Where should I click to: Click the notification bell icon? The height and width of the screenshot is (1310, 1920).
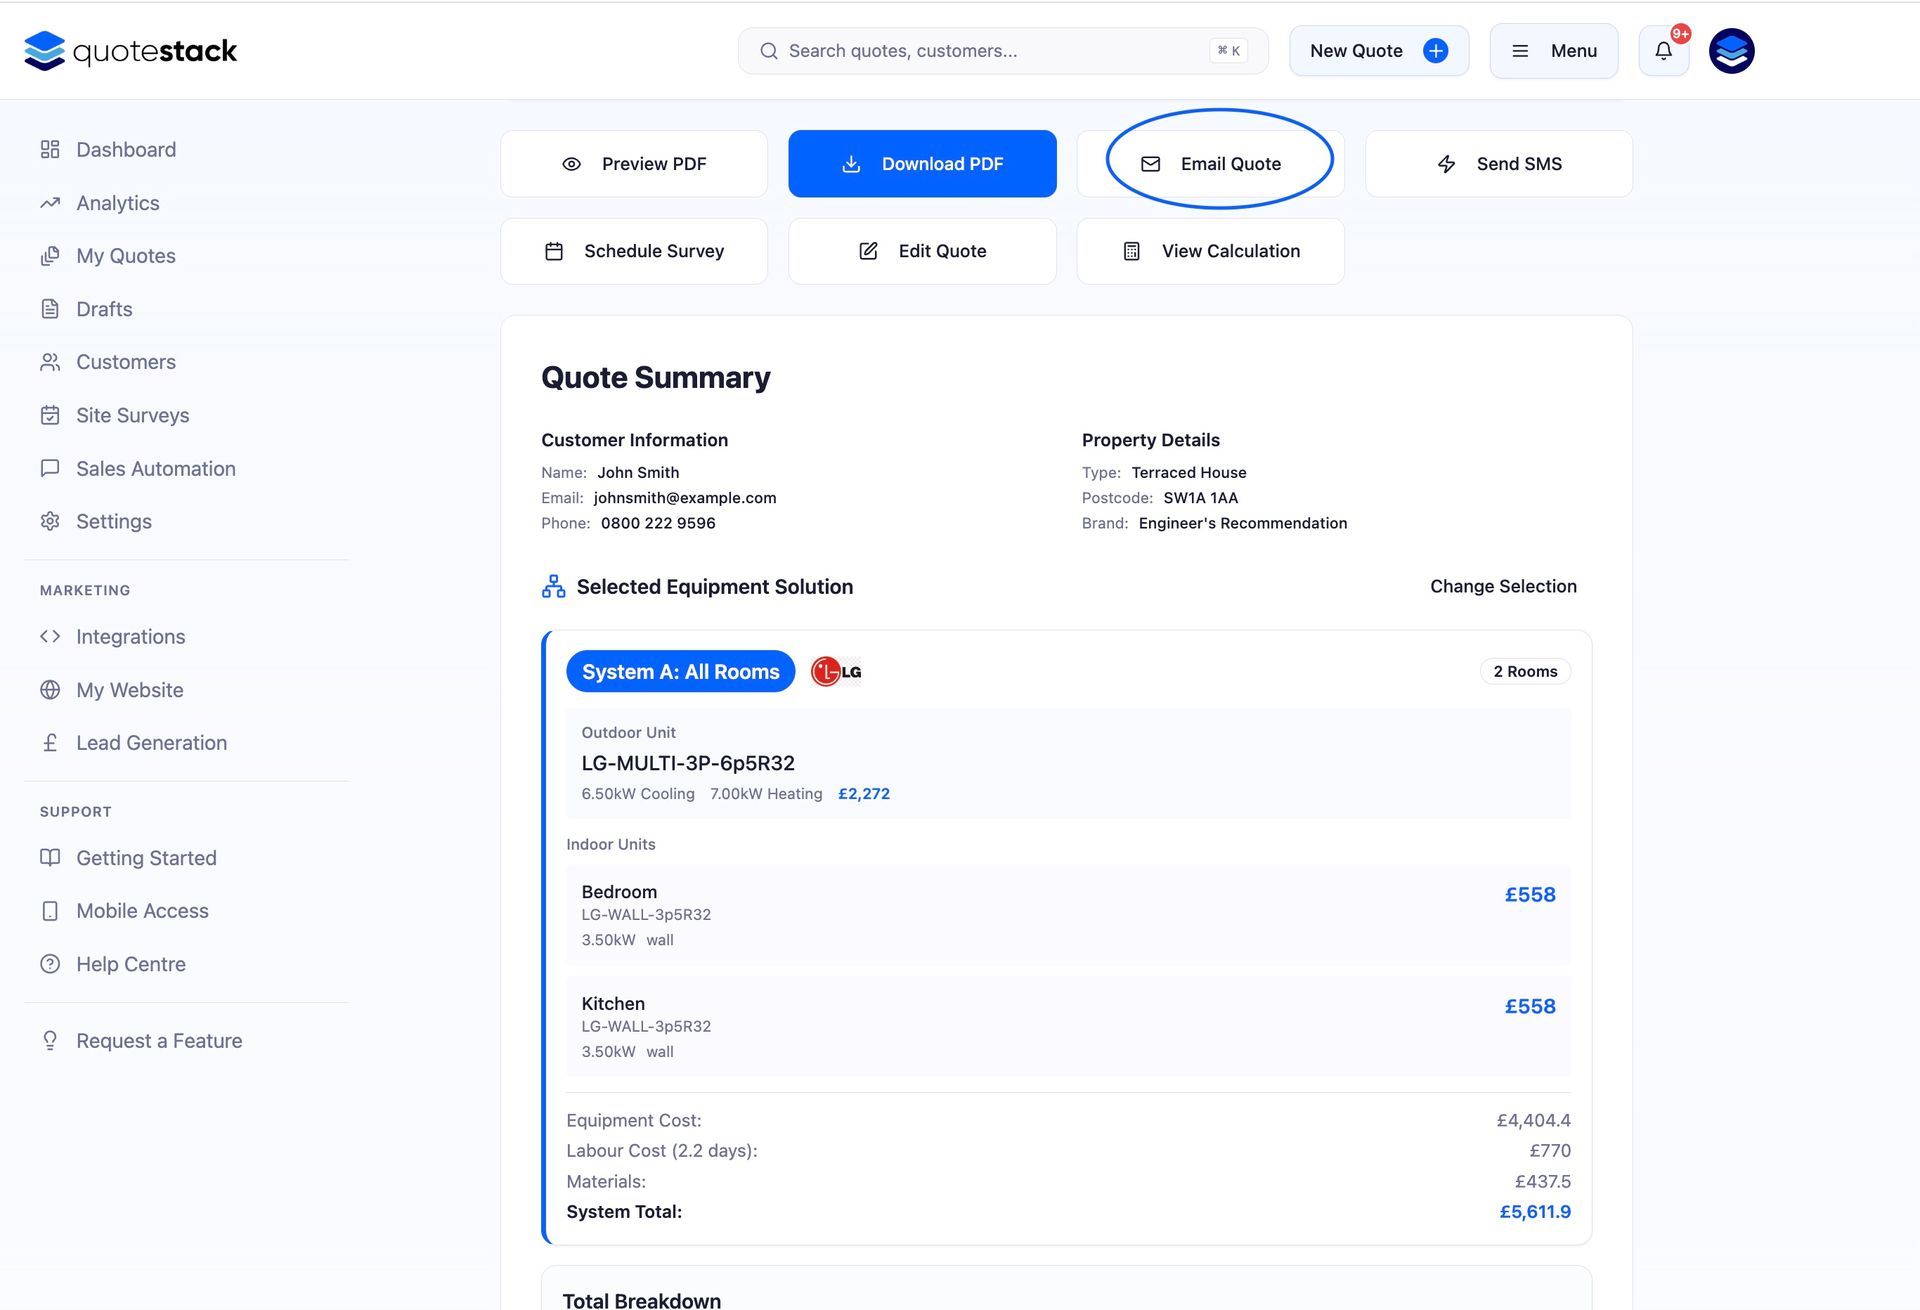pyautogui.click(x=1663, y=51)
